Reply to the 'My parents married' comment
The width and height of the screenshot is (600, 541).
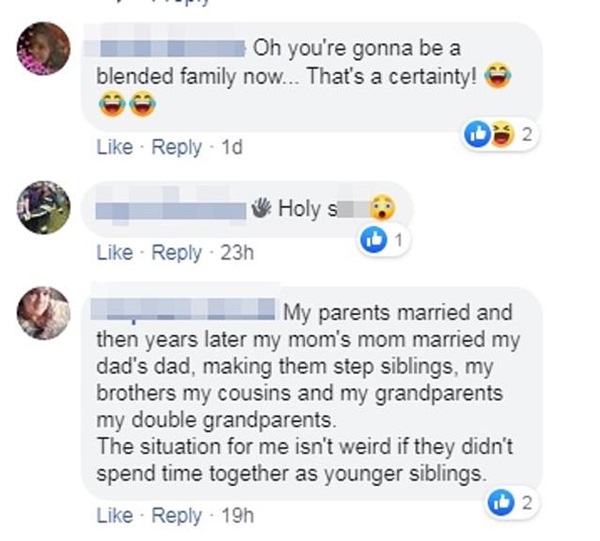(x=176, y=516)
